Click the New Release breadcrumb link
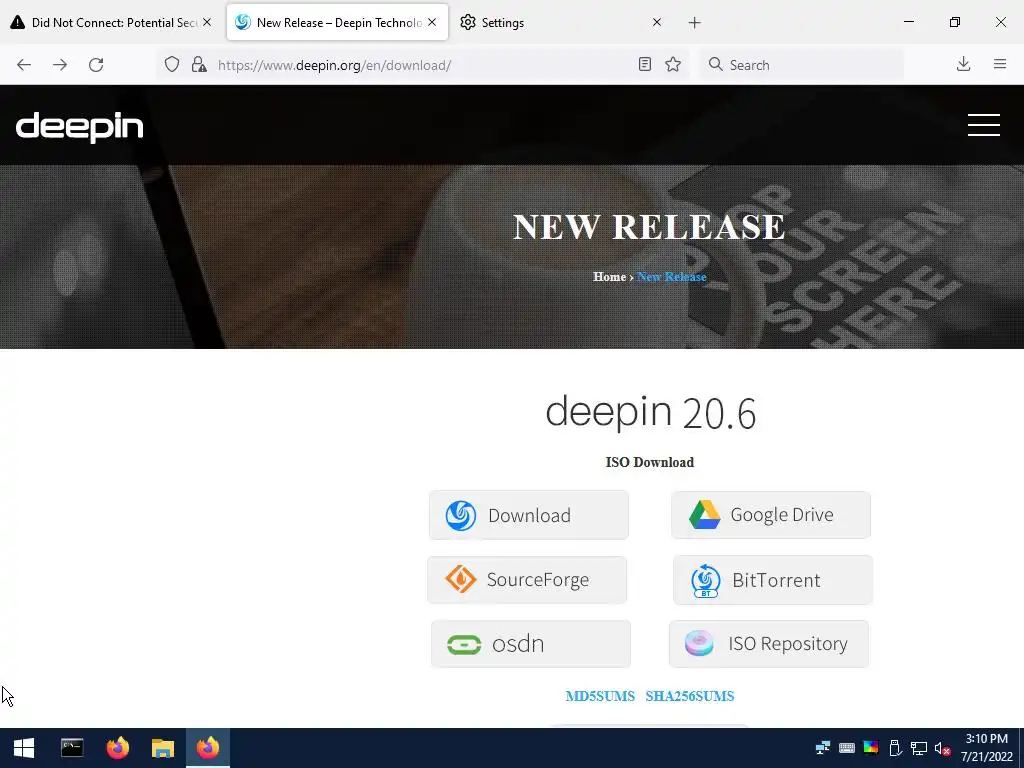 point(672,277)
